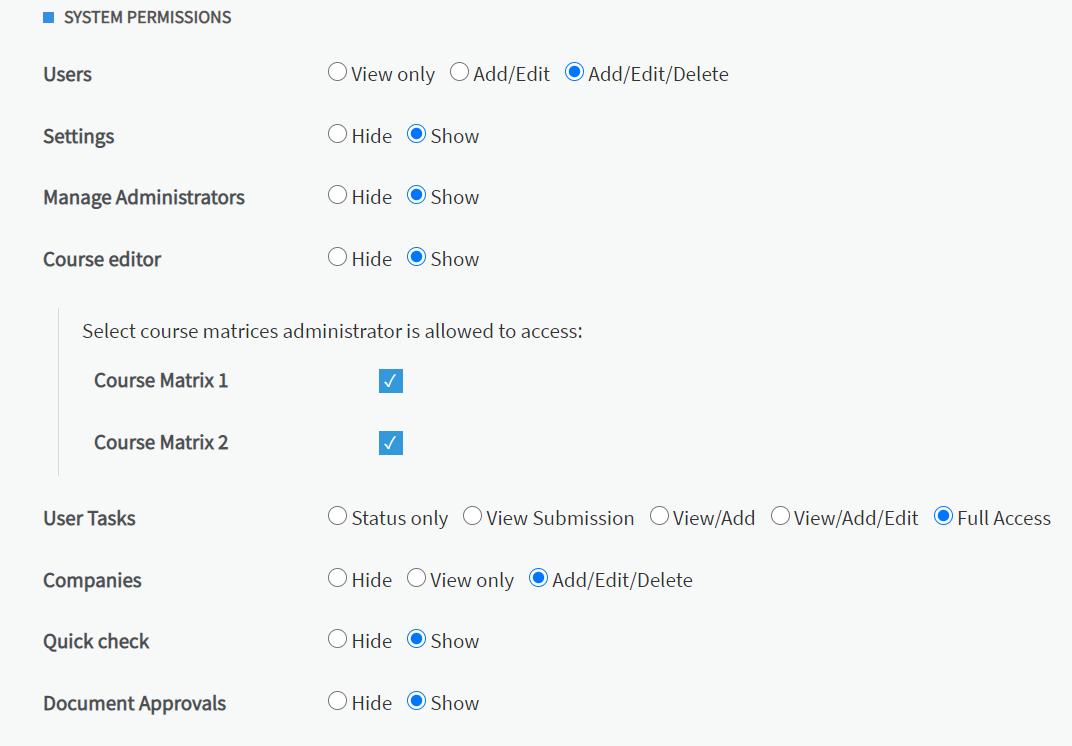Screen dimensions: 1072x746
Task: Grant Full Access for User Tasks
Action: coord(942,517)
